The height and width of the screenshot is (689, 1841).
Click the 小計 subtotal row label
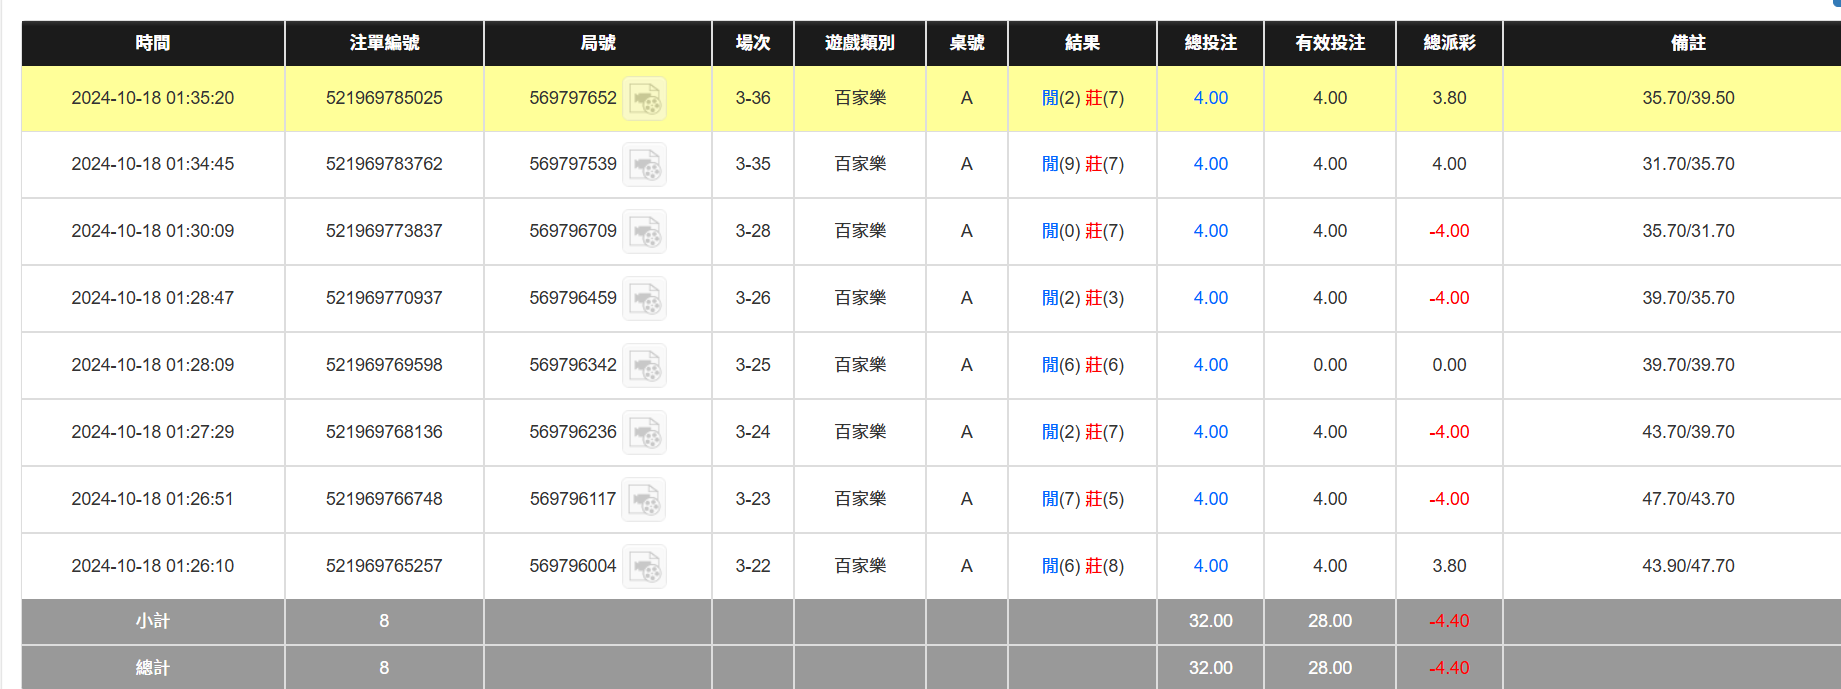pos(153,621)
